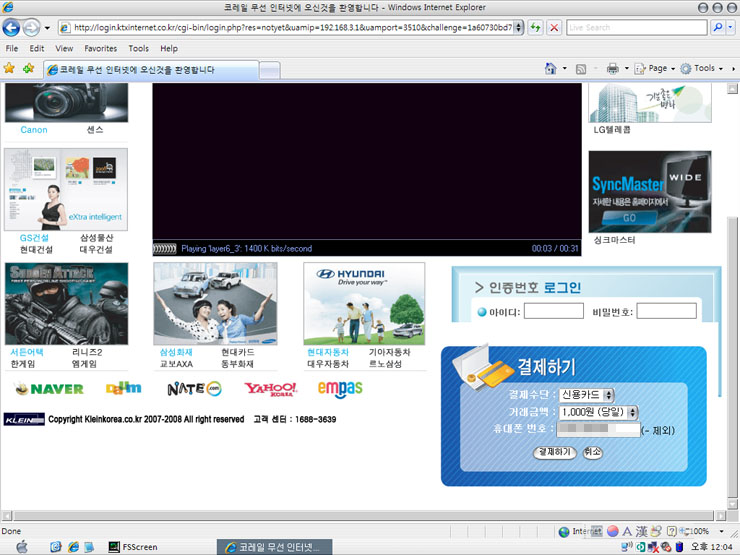Refresh the page with the green arrows icon
The height and width of the screenshot is (555, 740).
pyautogui.click(x=535, y=27)
